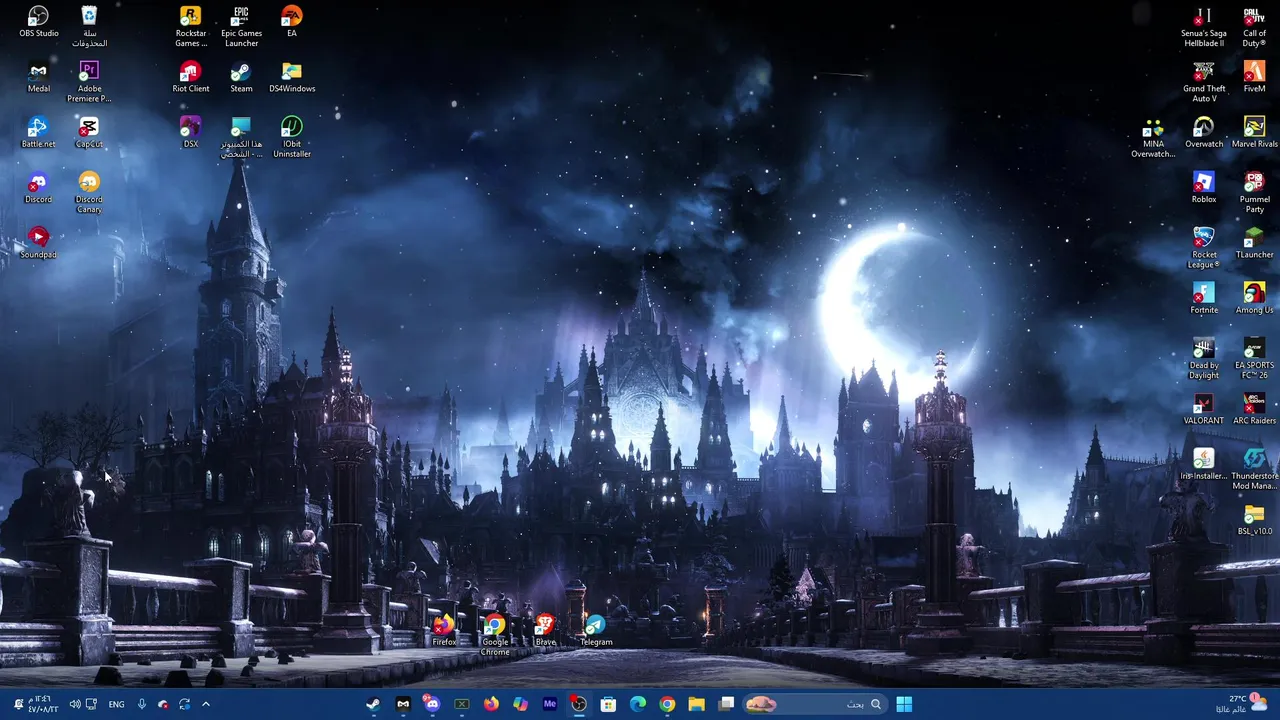The width and height of the screenshot is (1280, 720).
Task: Open the network display icon in tray
Action: tap(91, 704)
